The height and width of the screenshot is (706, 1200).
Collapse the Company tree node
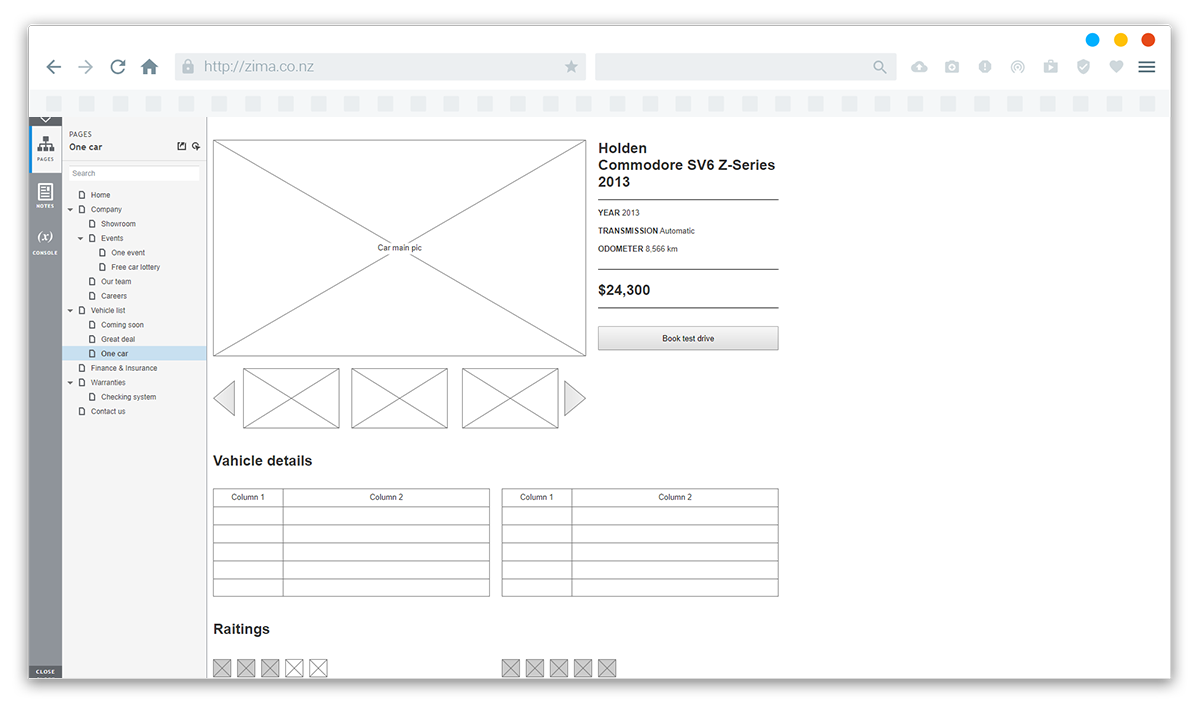pos(71,210)
